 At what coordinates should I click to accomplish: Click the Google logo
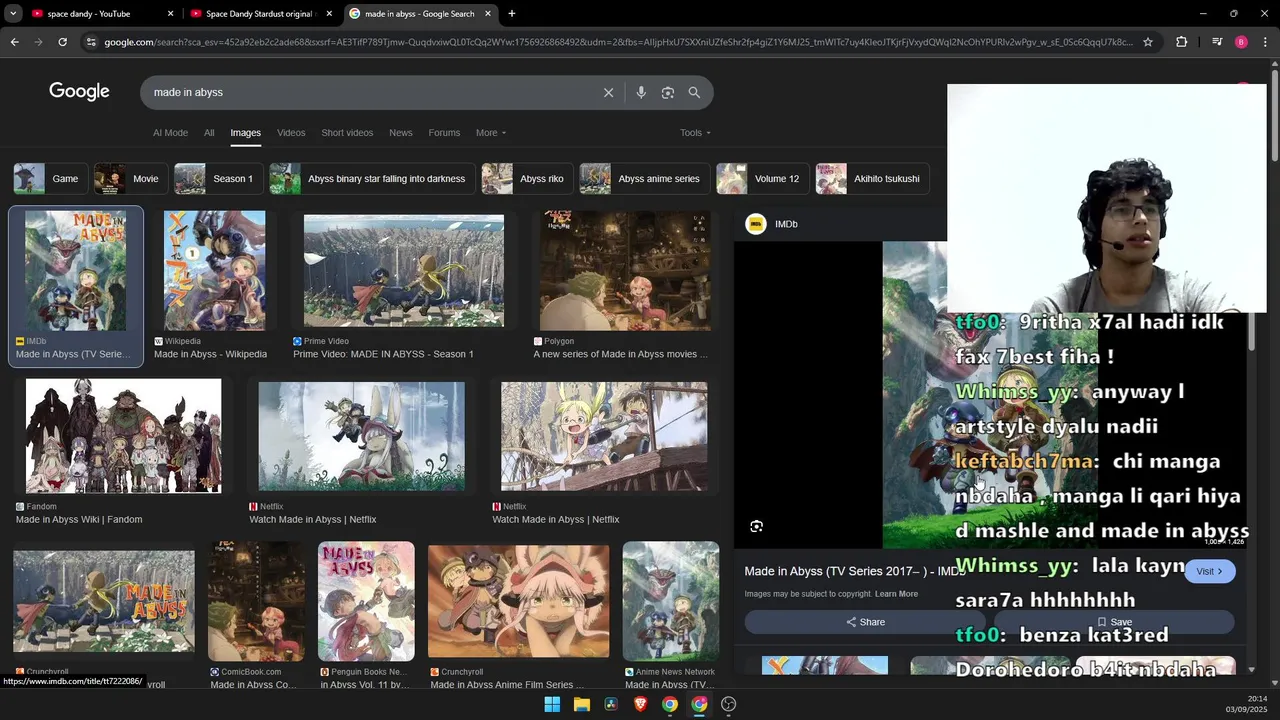tap(79, 92)
